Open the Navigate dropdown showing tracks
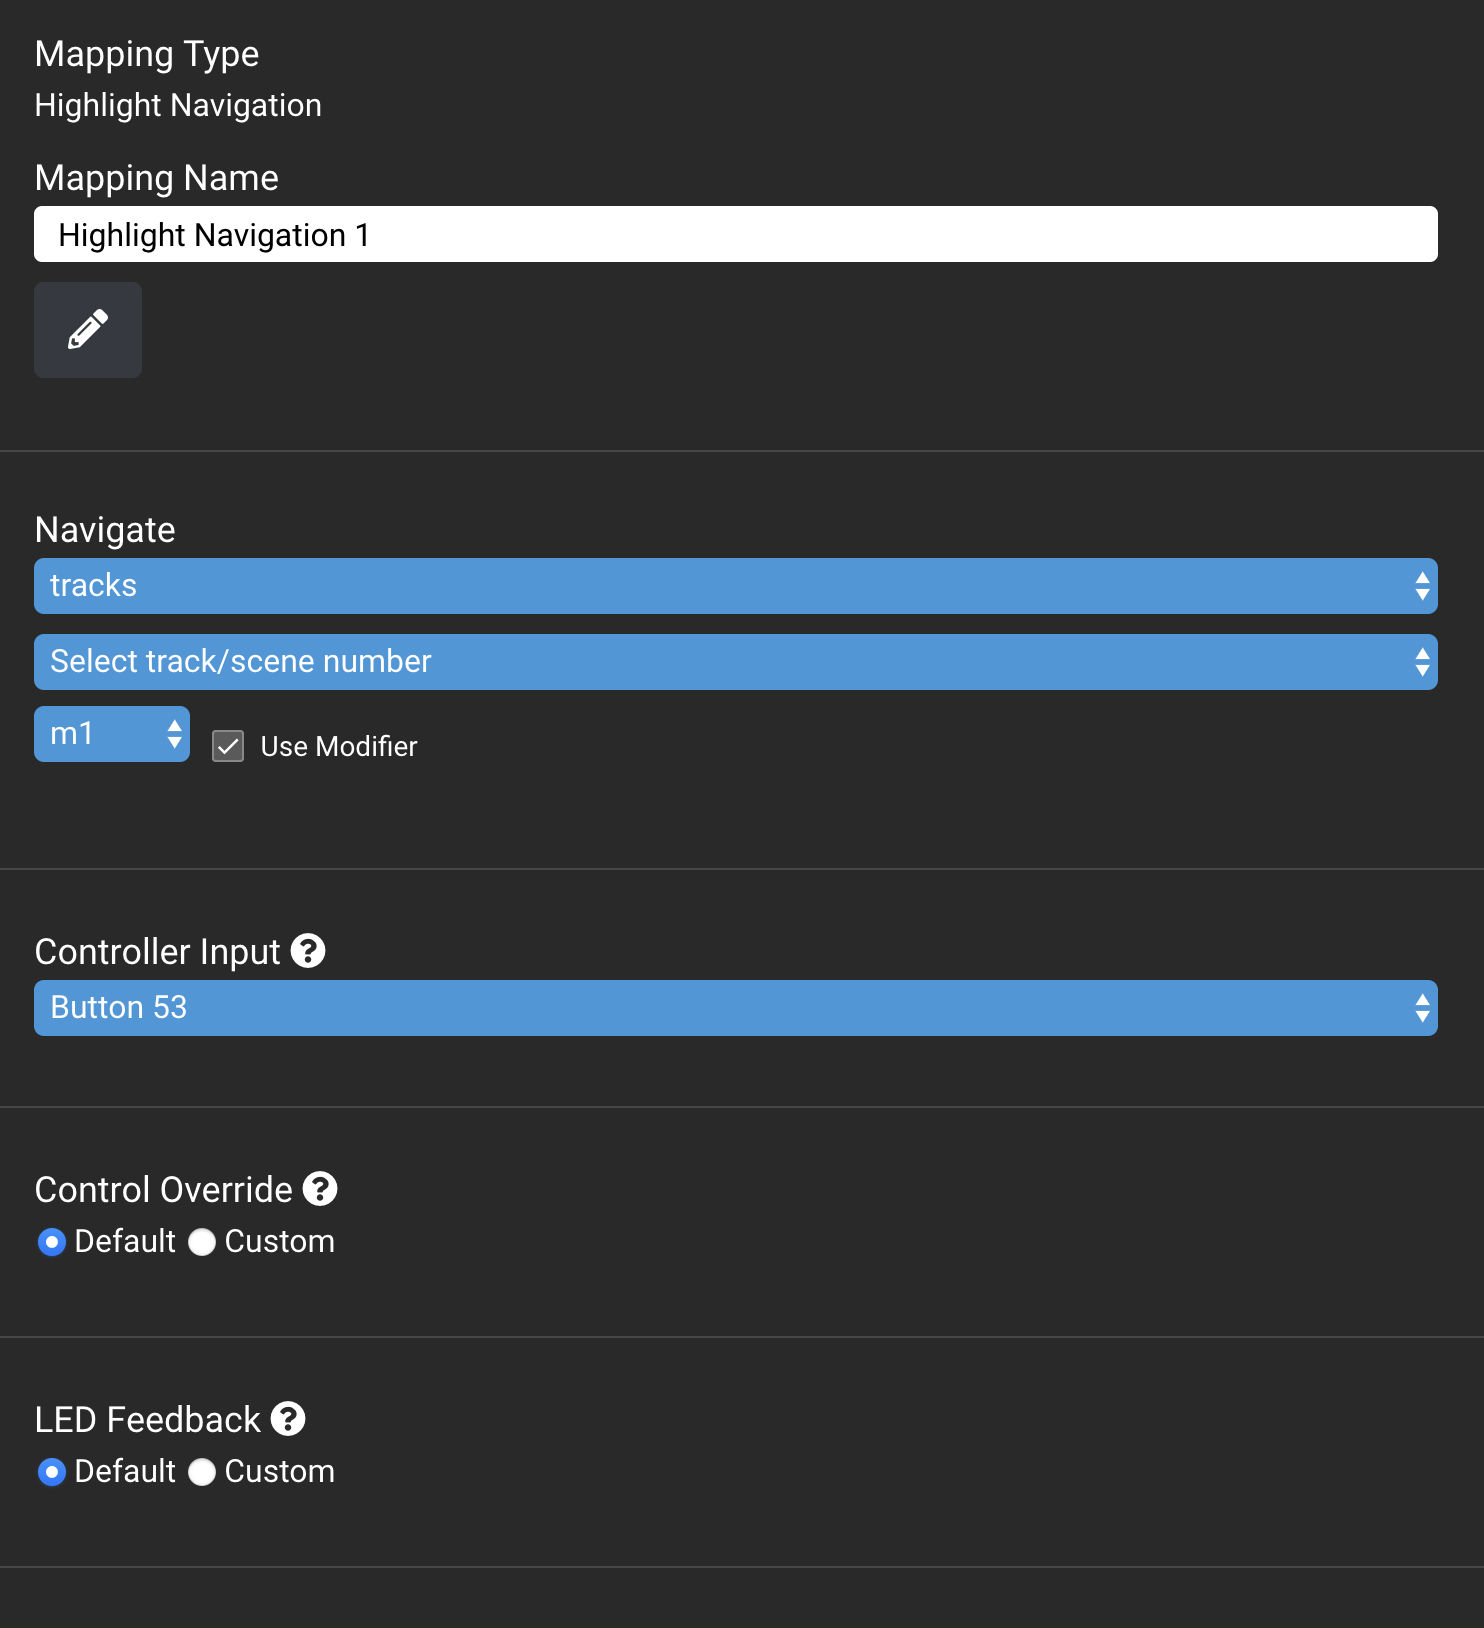This screenshot has height=1628, width=1484. tap(735, 586)
